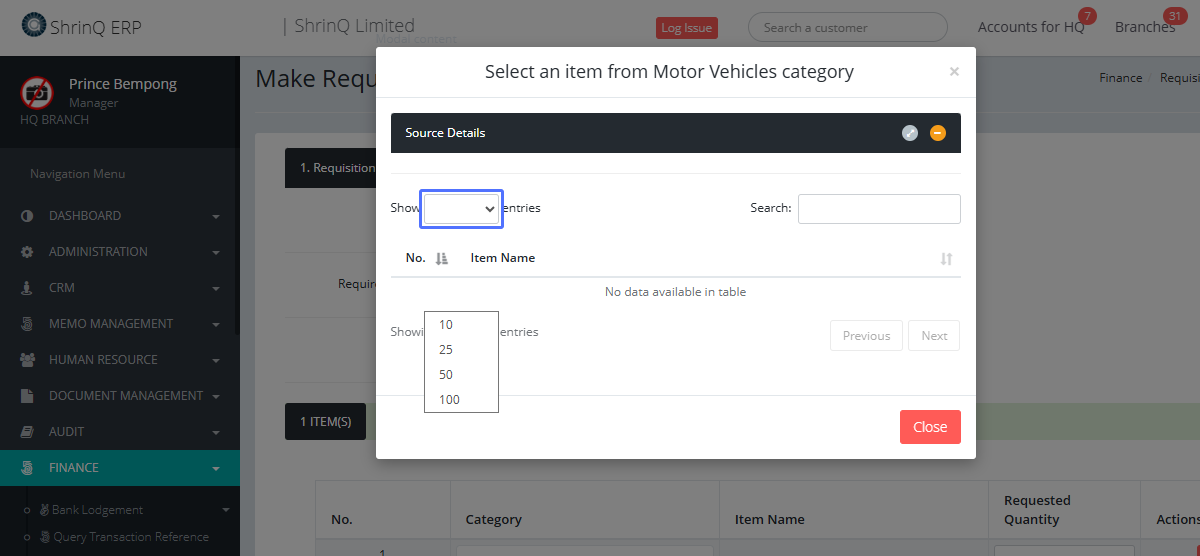Image resolution: width=1200 pixels, height=556 pixels.
Task: Click the ShrinQ ERP logo icon
Action: 33,25
